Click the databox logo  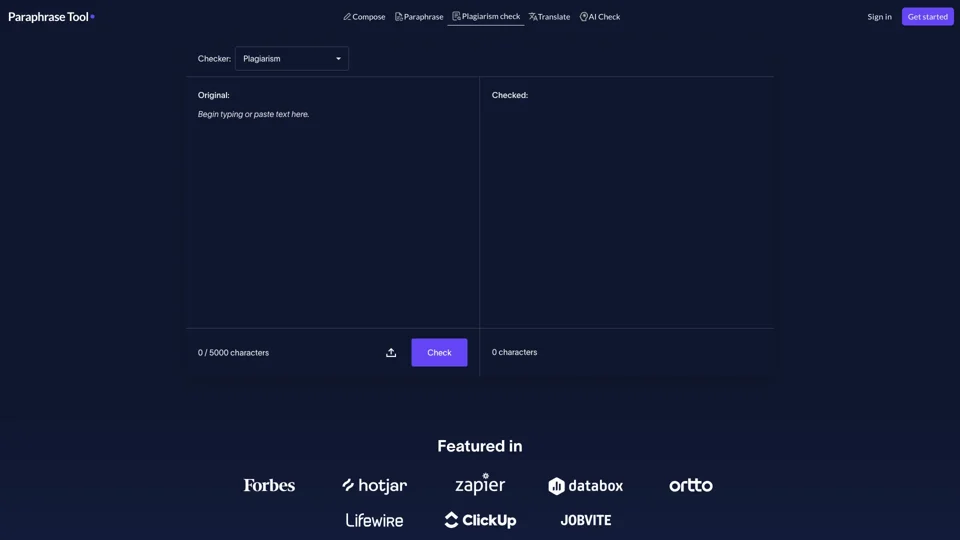click(x=585, y=486)
